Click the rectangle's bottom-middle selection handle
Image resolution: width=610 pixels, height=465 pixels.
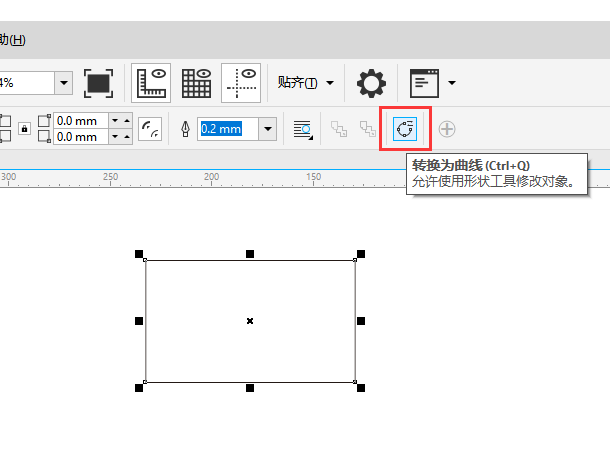[x=250, y=388]
